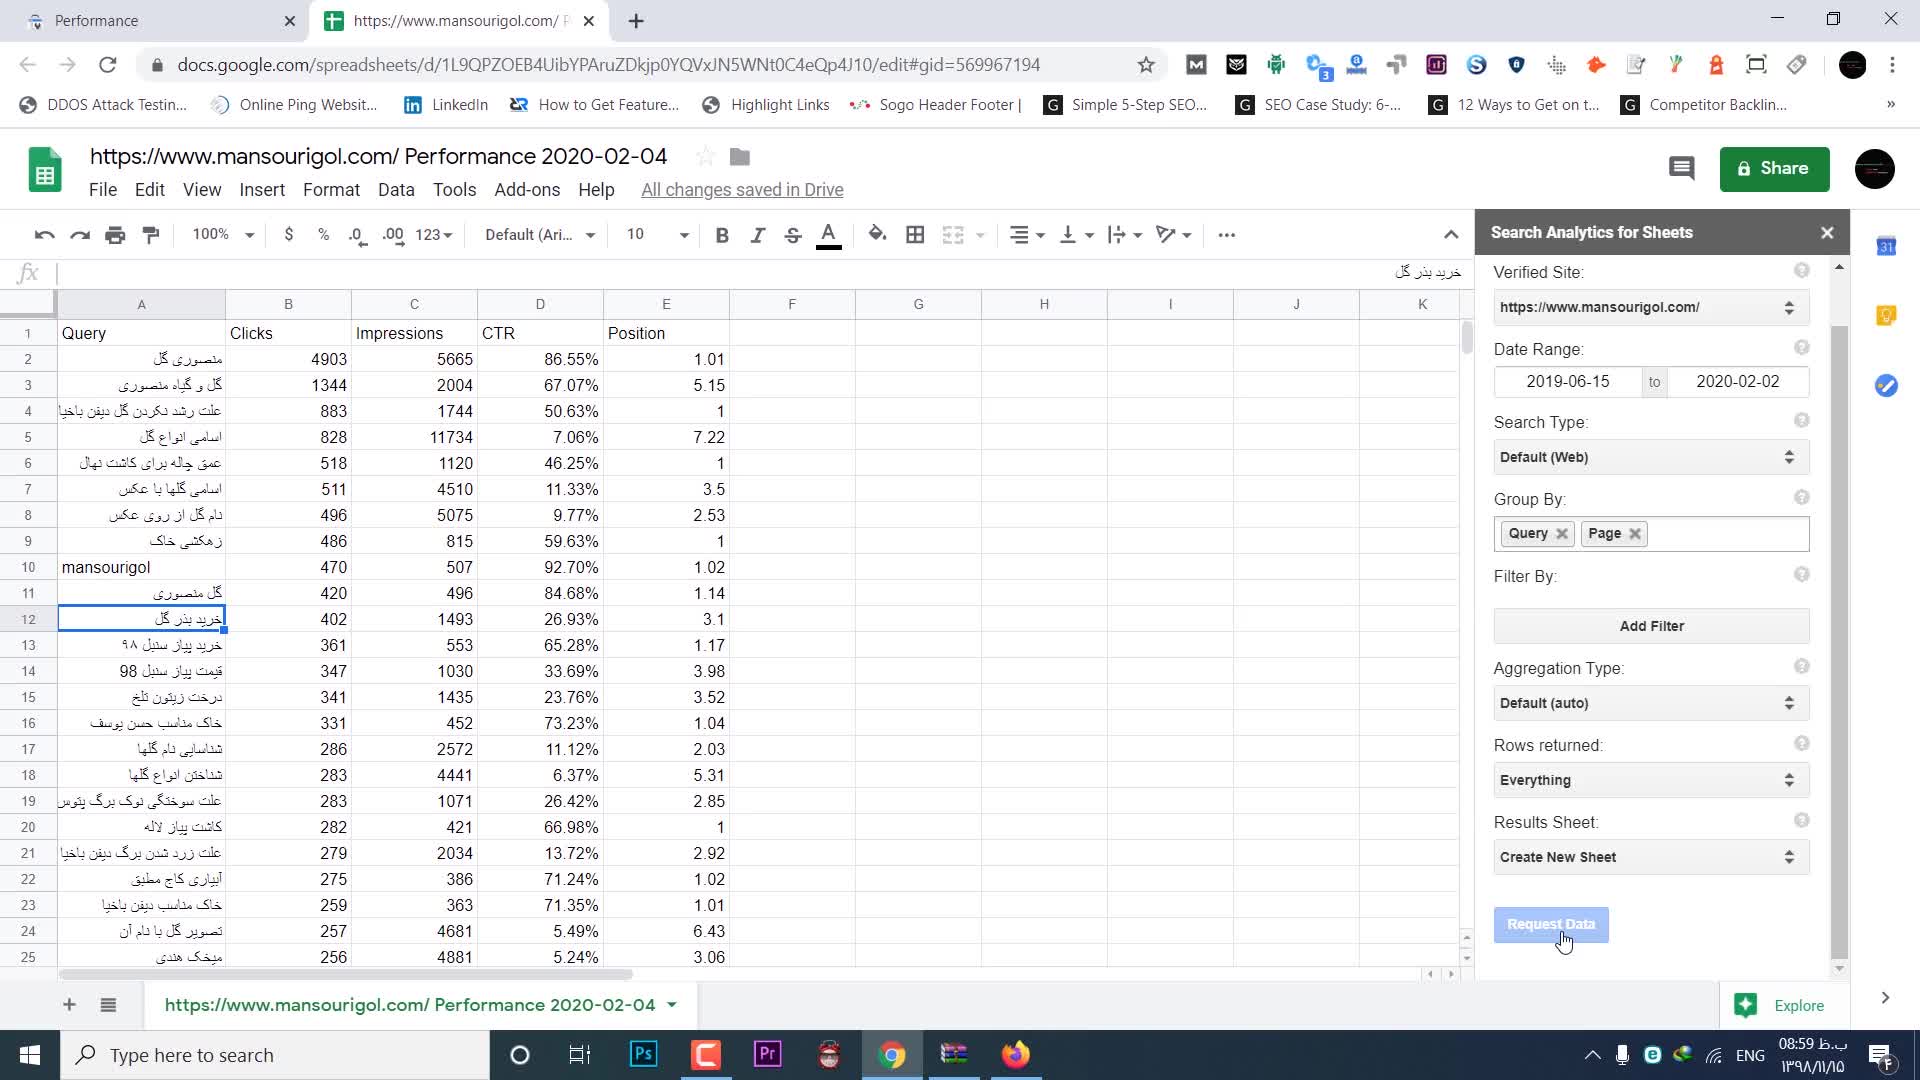
Task: Open Google Calendar side panel icon
Action: click(x=1886, y=247)
